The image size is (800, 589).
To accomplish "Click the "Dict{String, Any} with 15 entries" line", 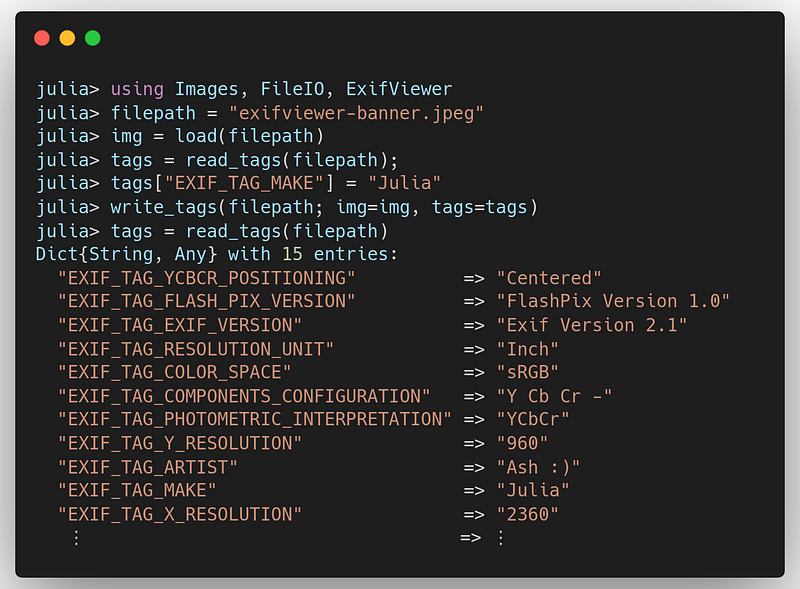I will tap(217, 254).
